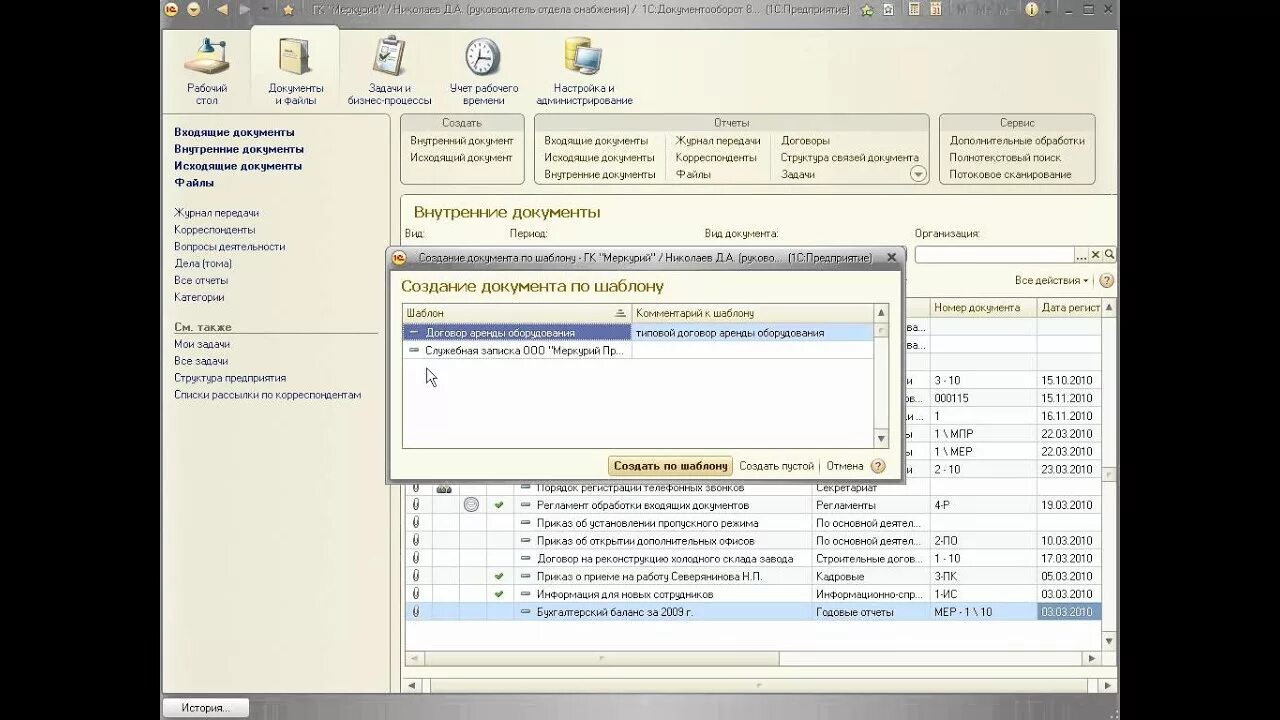Viewport: 1280px width, 720px height.
Task: Click paperclip icon on Бухгалтерский баланс row
Action: pos(416,612)
